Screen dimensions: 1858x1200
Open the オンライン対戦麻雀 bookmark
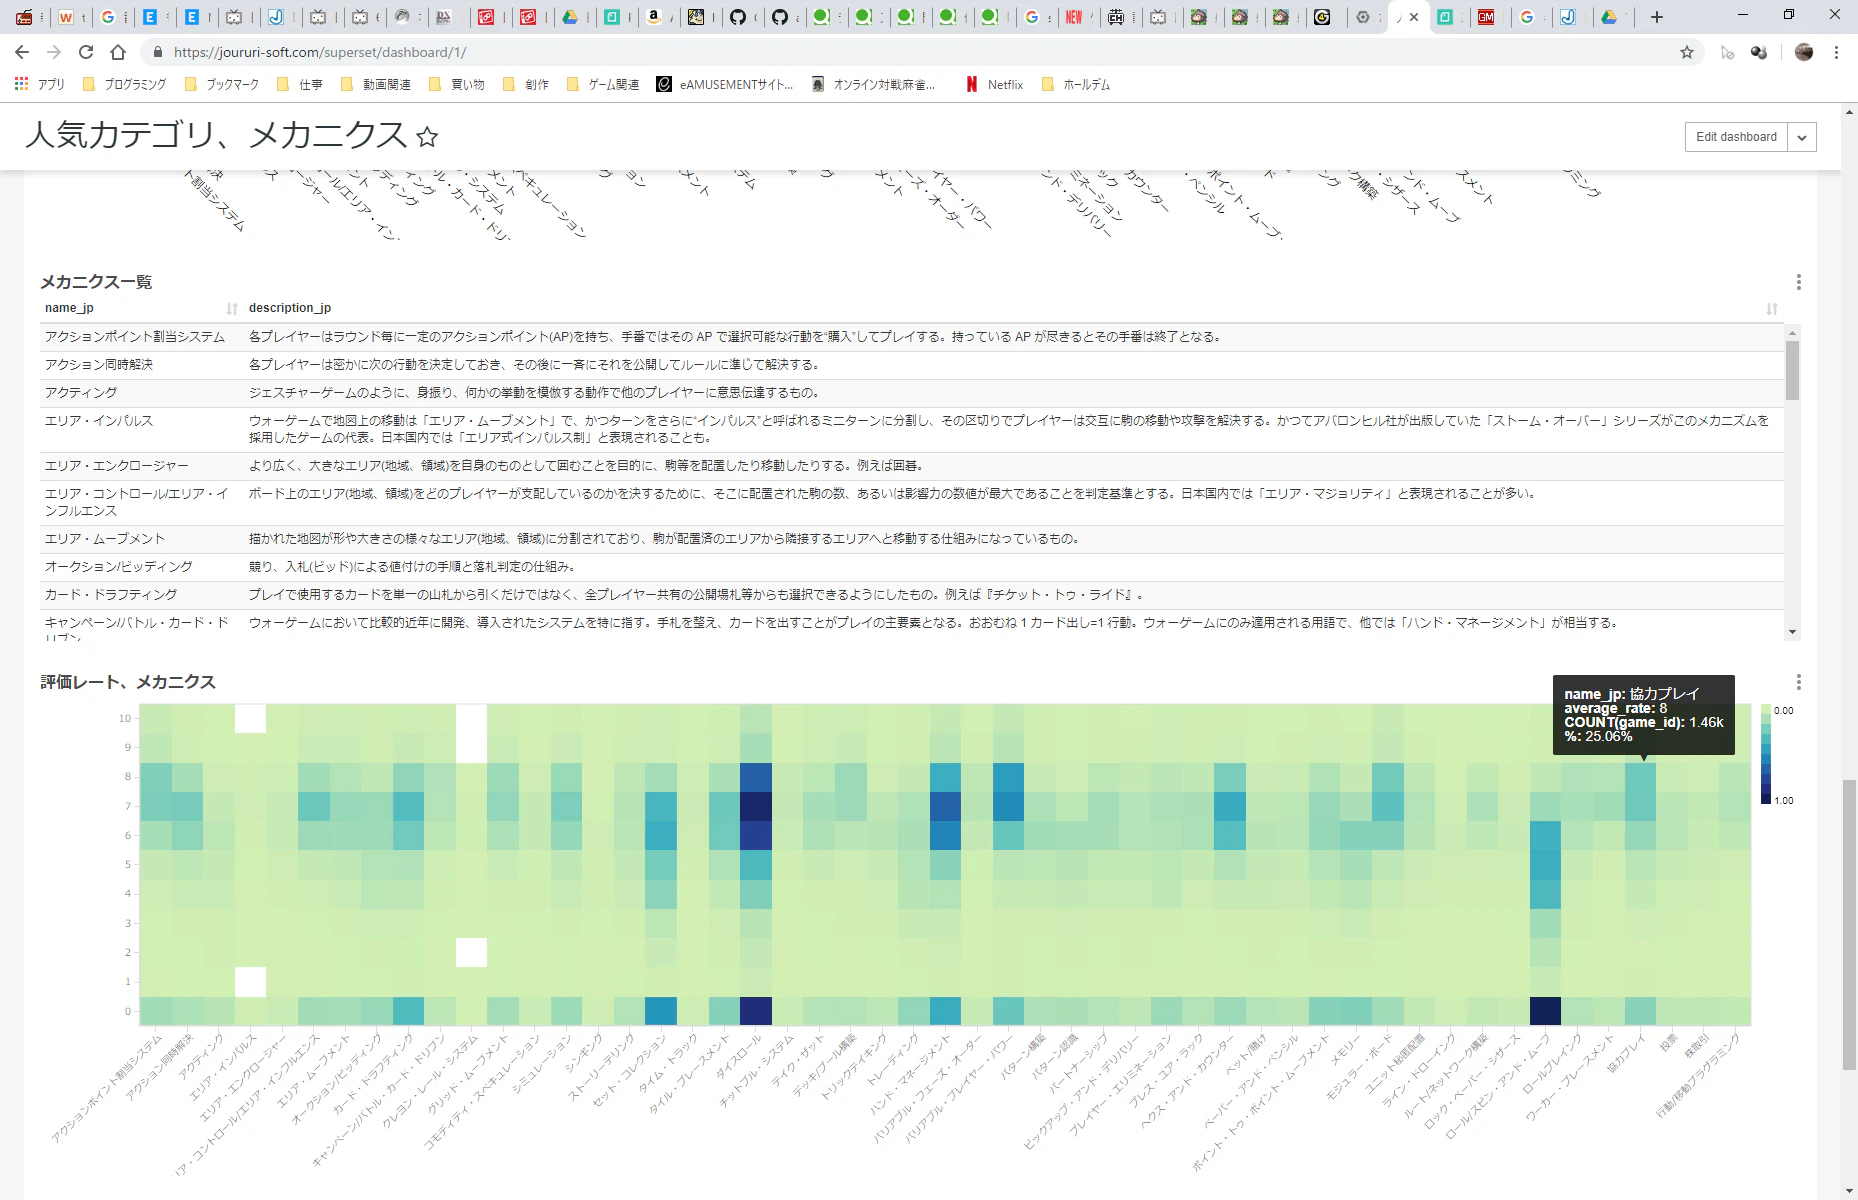(x=874, y=85)
